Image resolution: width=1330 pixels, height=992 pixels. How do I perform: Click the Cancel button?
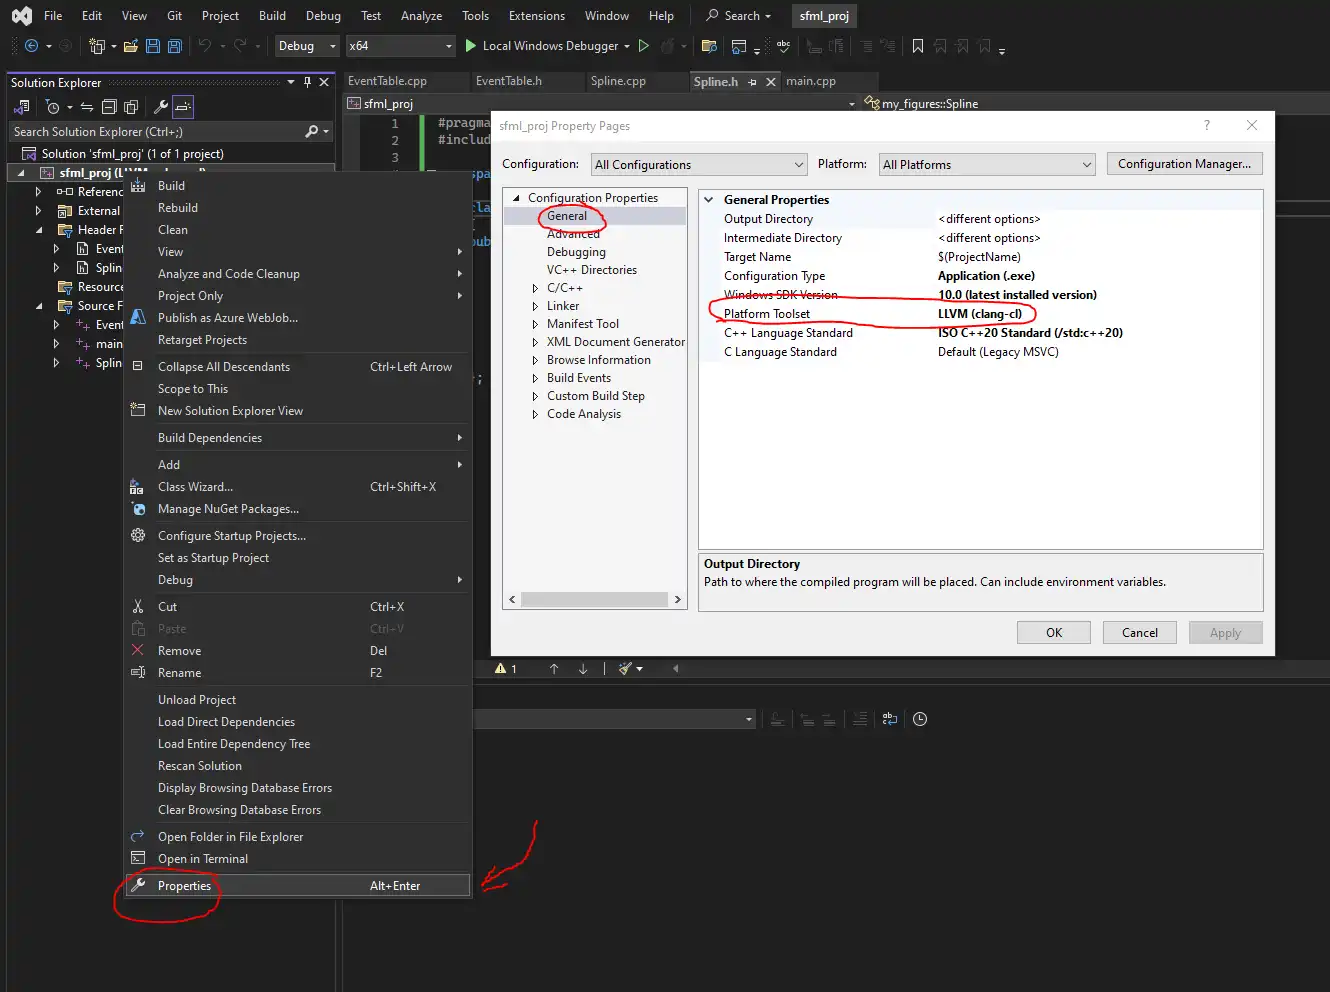tap(1140, 633)
